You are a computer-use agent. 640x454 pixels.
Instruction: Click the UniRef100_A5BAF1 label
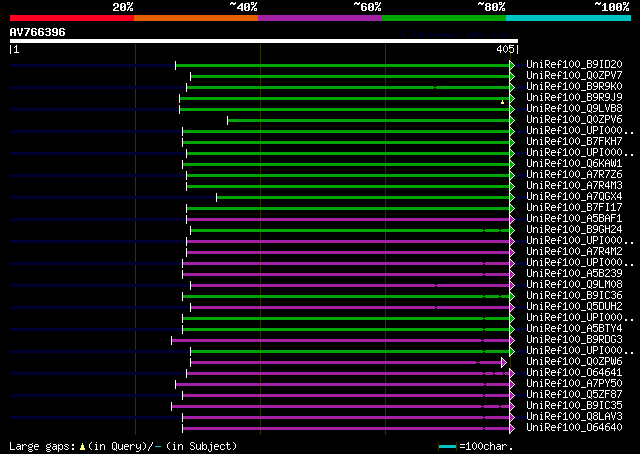point(574,219)
